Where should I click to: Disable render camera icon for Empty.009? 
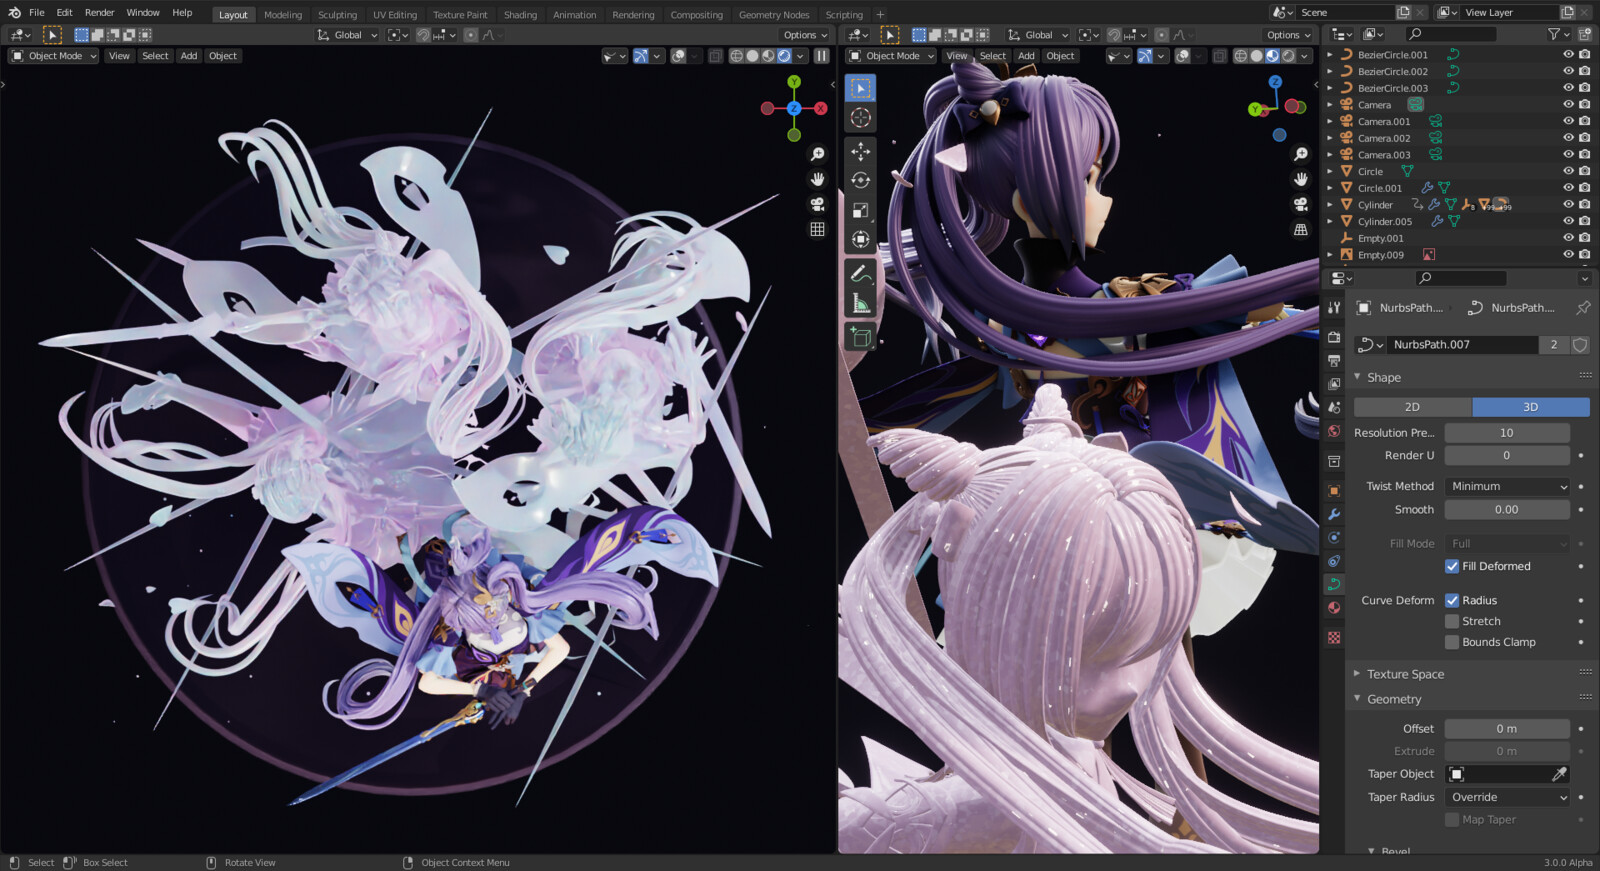coord(1584,255)
